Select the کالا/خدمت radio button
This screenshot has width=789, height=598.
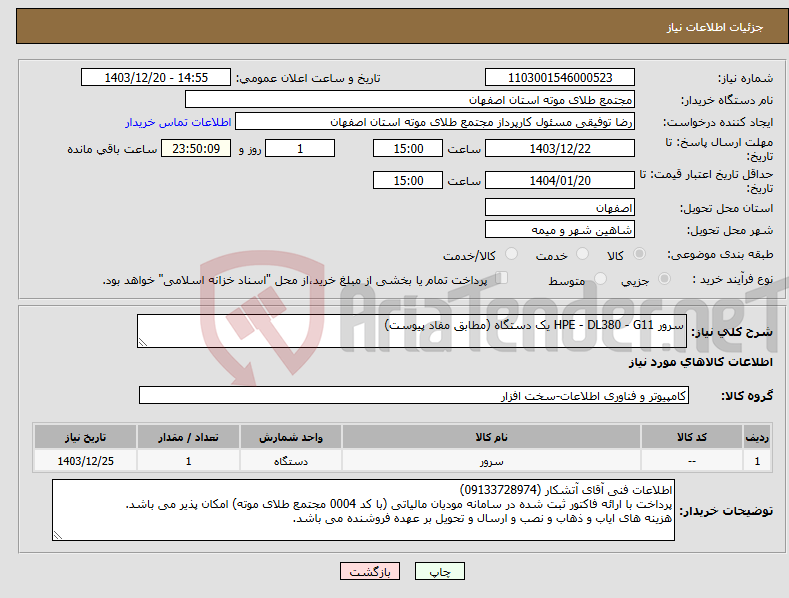[x=511, y=254]
